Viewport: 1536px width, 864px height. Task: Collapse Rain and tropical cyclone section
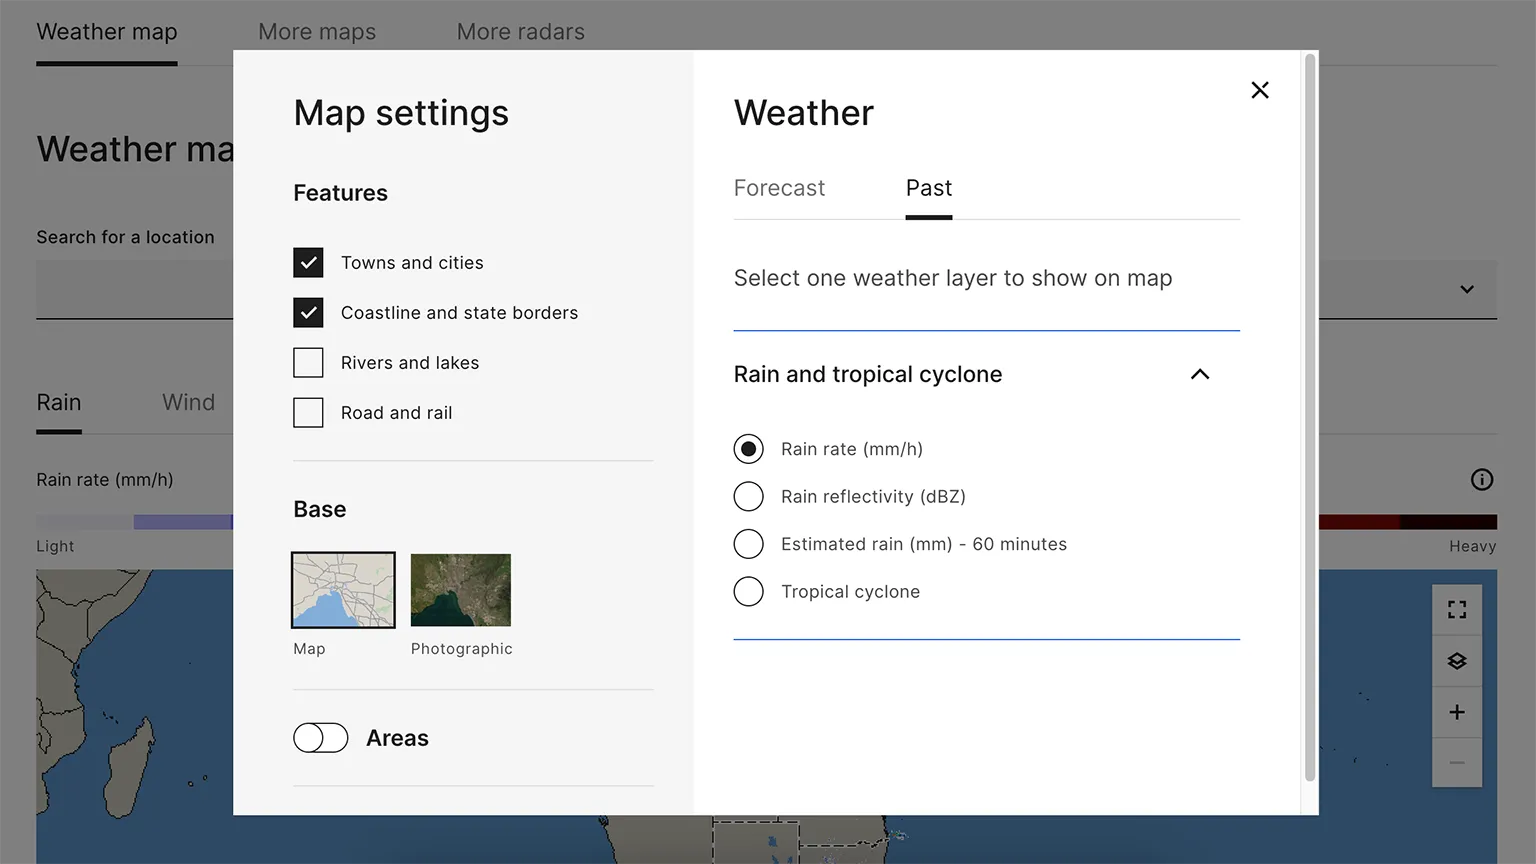[x=1200, y=374]
